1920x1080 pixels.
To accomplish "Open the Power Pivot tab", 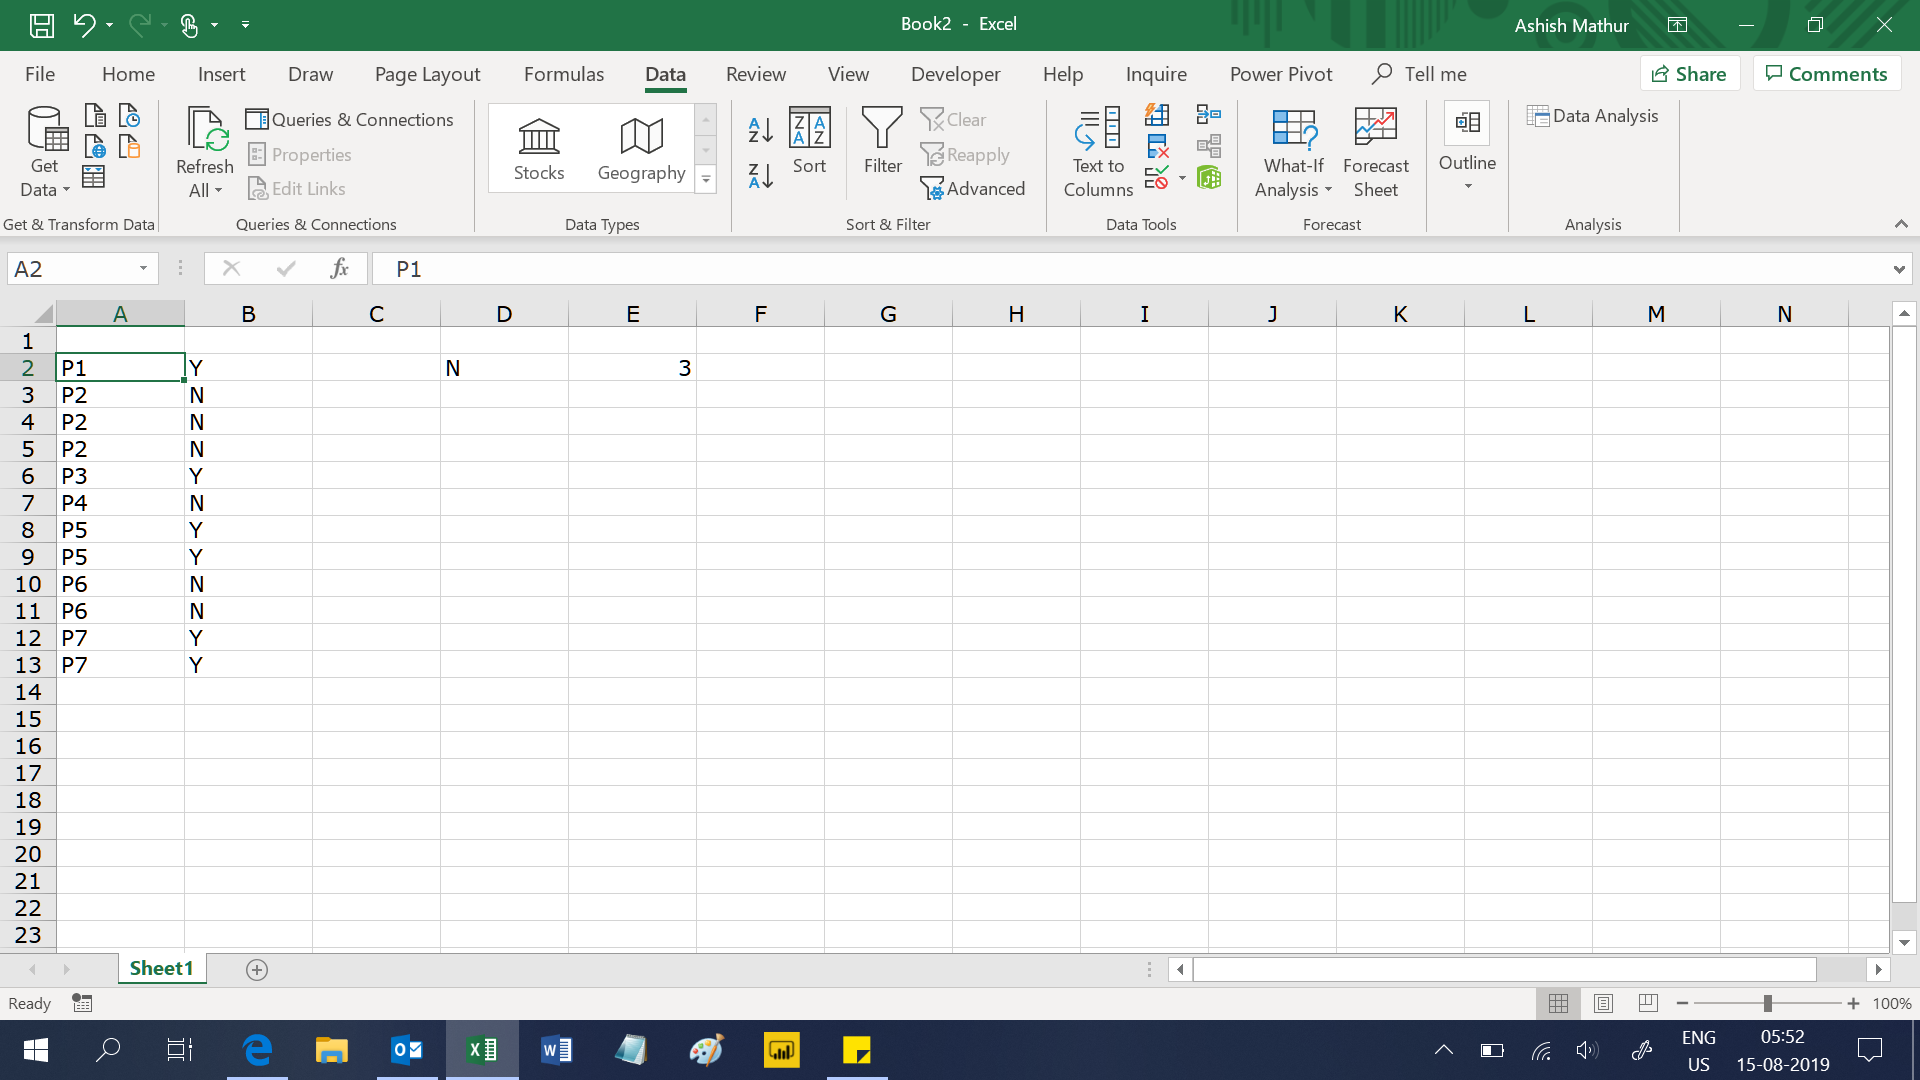I will pyautogui.click(x=1281, y=74).
